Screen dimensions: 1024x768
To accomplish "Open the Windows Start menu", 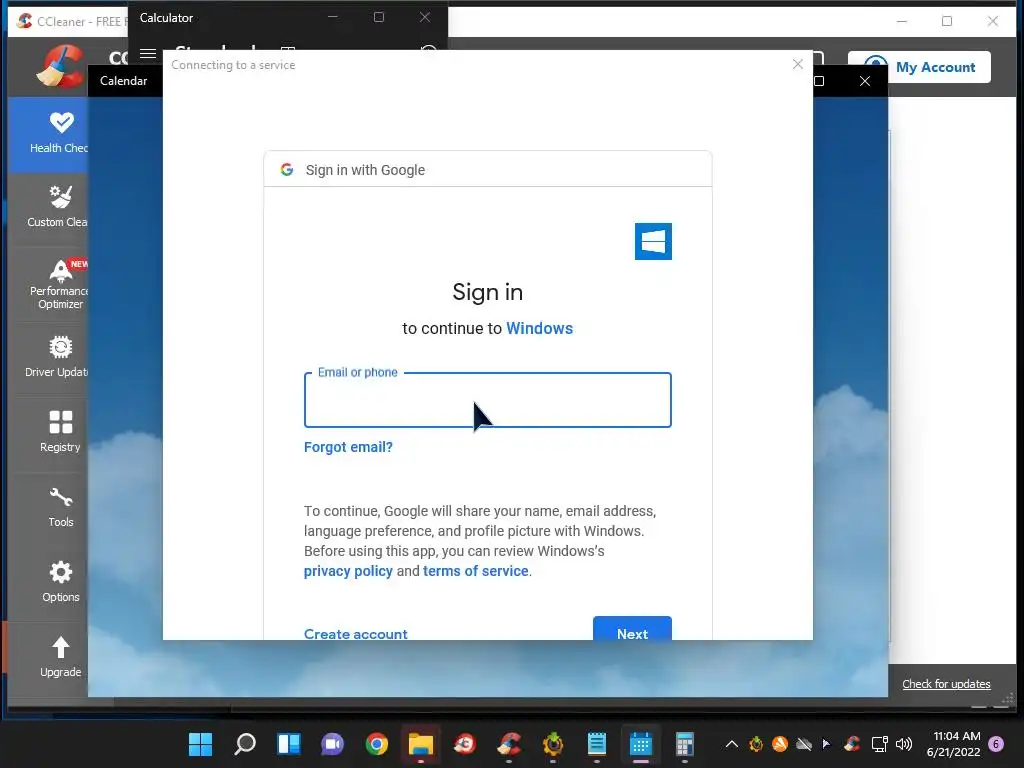I will click(200, 744).
